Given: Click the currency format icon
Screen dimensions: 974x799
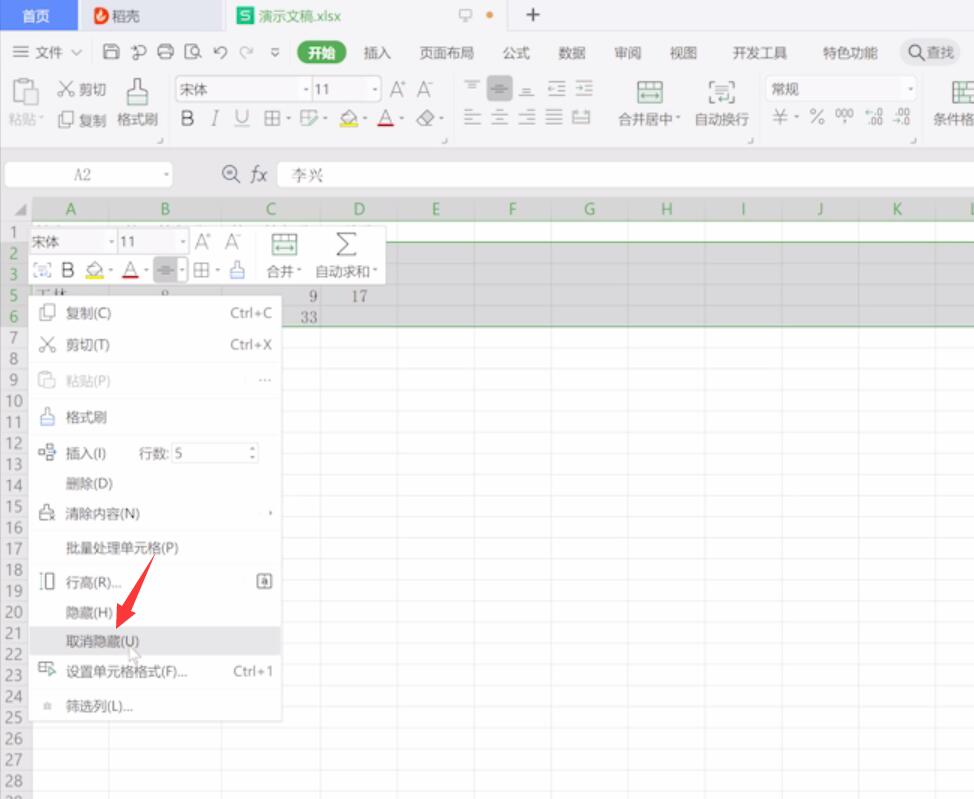Looking at the screenshot, I should pos(780,116).
